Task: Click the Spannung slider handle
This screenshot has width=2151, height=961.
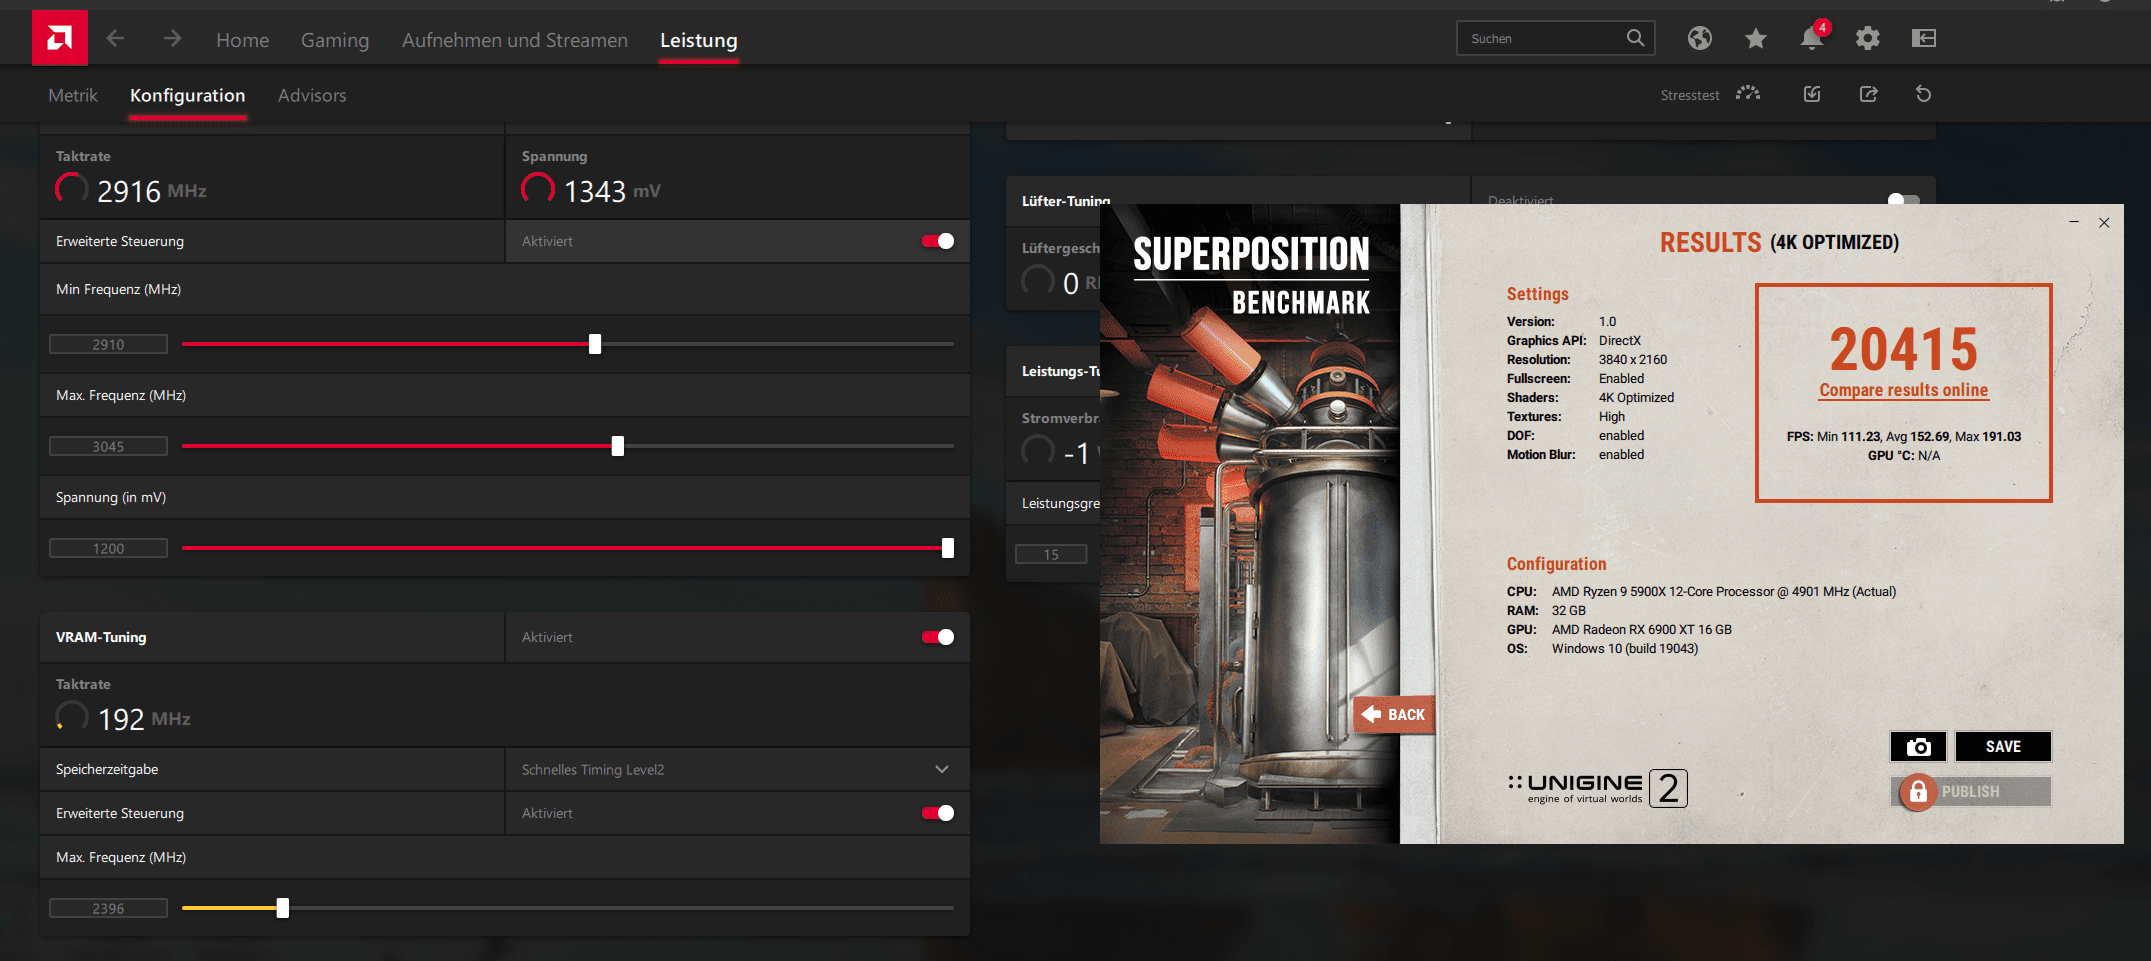Action: click(948, 548)
